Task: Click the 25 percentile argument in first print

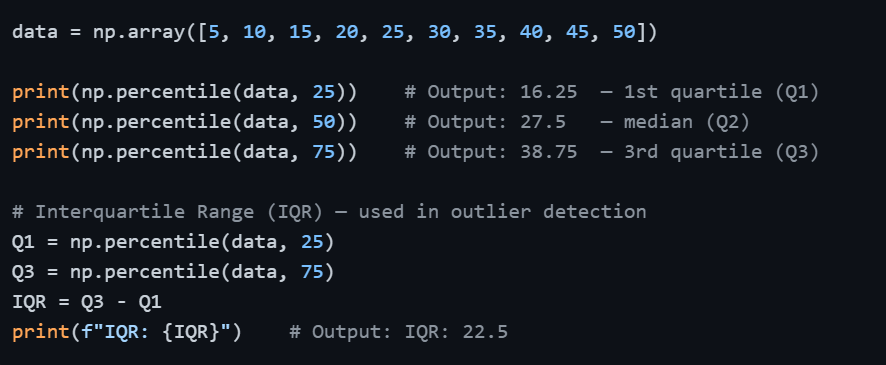Action: point(324,92)
